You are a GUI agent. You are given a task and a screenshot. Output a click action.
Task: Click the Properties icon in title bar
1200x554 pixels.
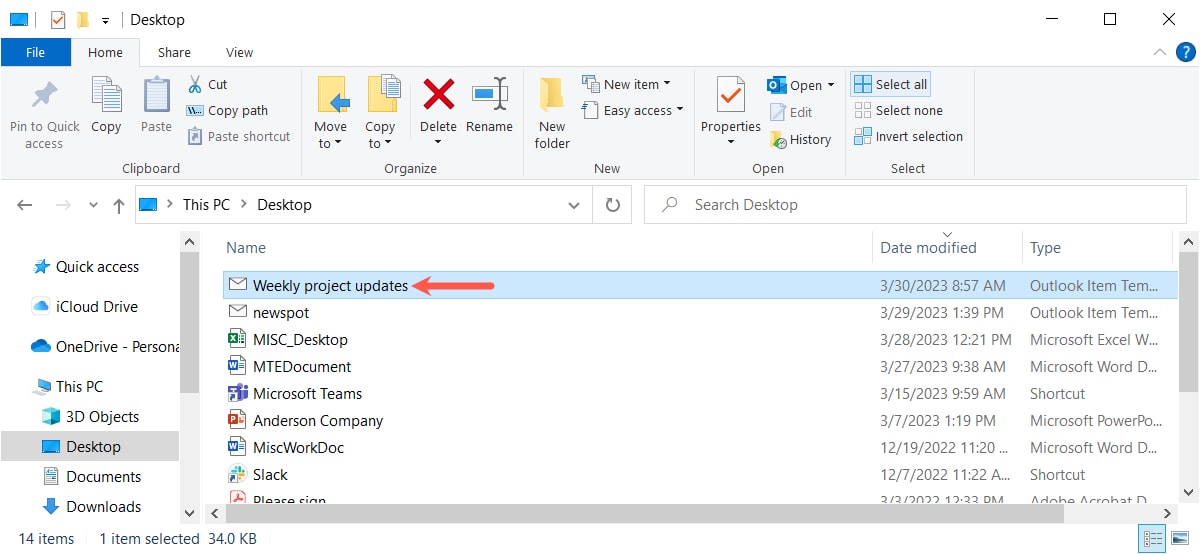pyautogui.click(x=57, y=19)
